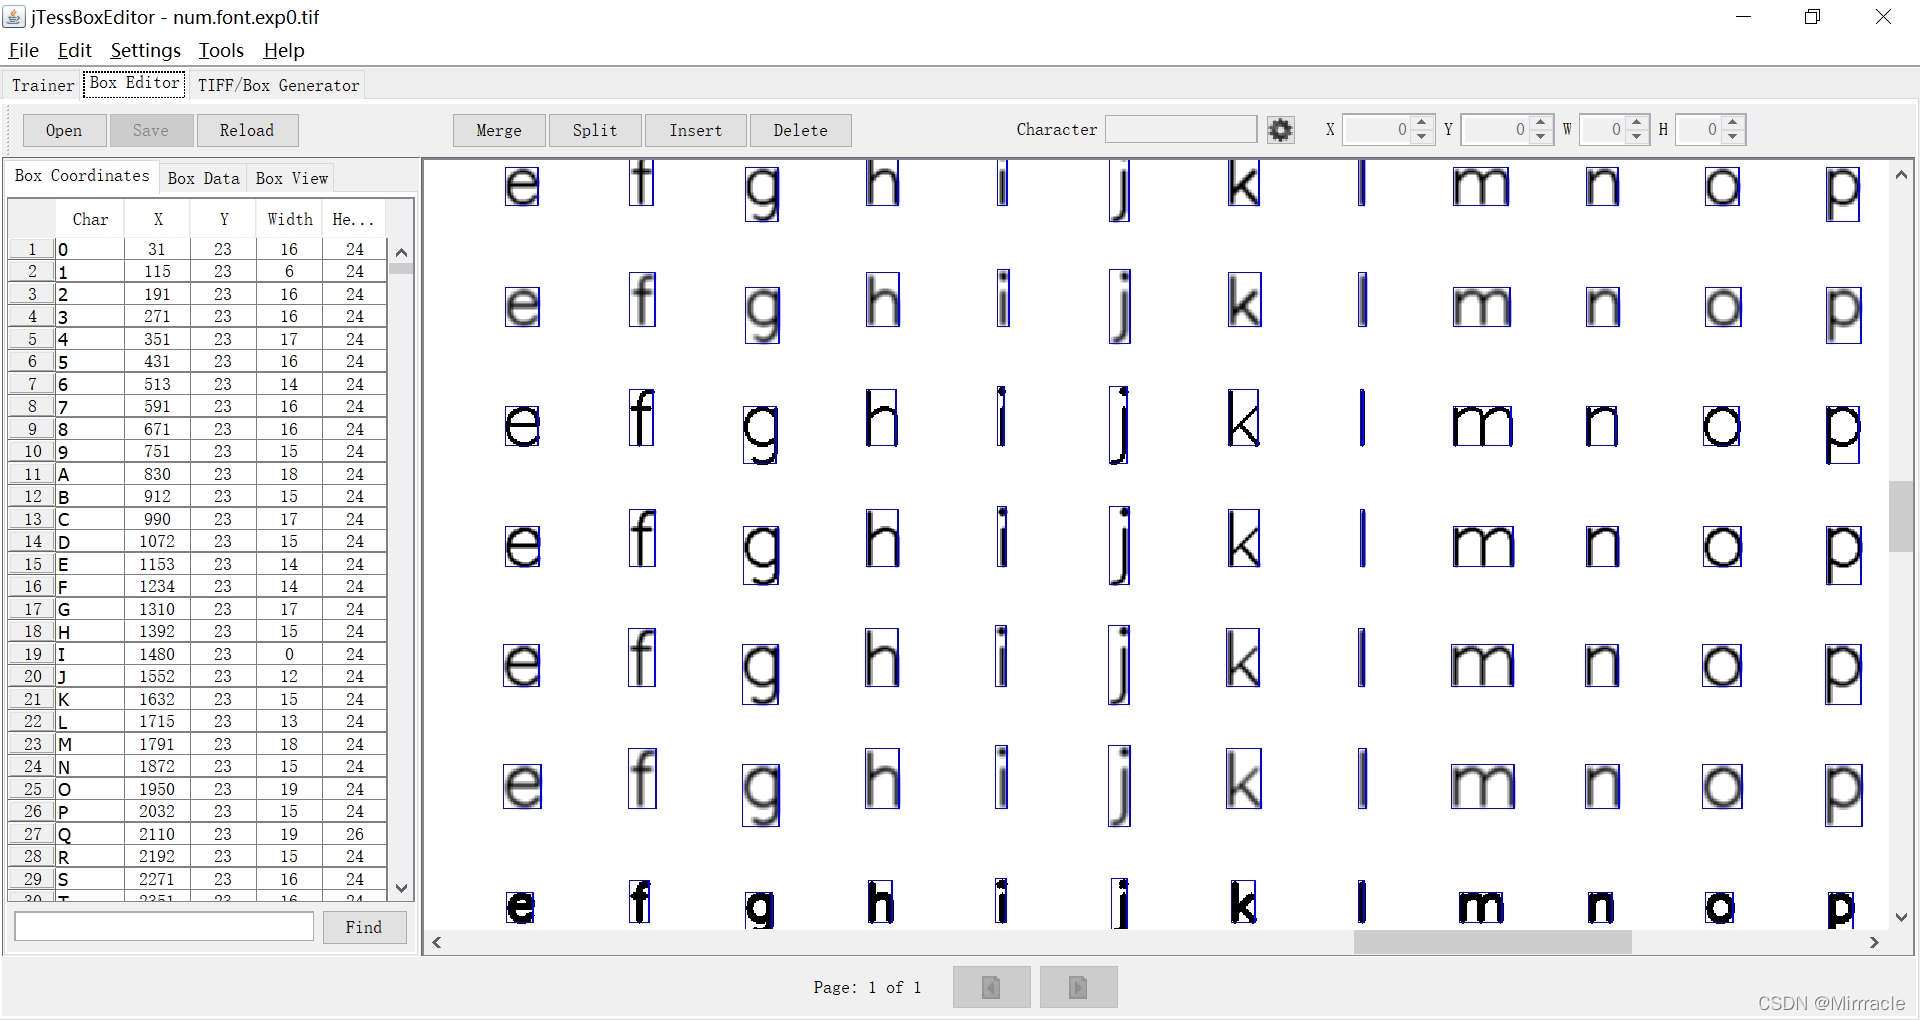The image size is (1920, 1020).
Task: Focus the Character input field
Action: 1181,129
